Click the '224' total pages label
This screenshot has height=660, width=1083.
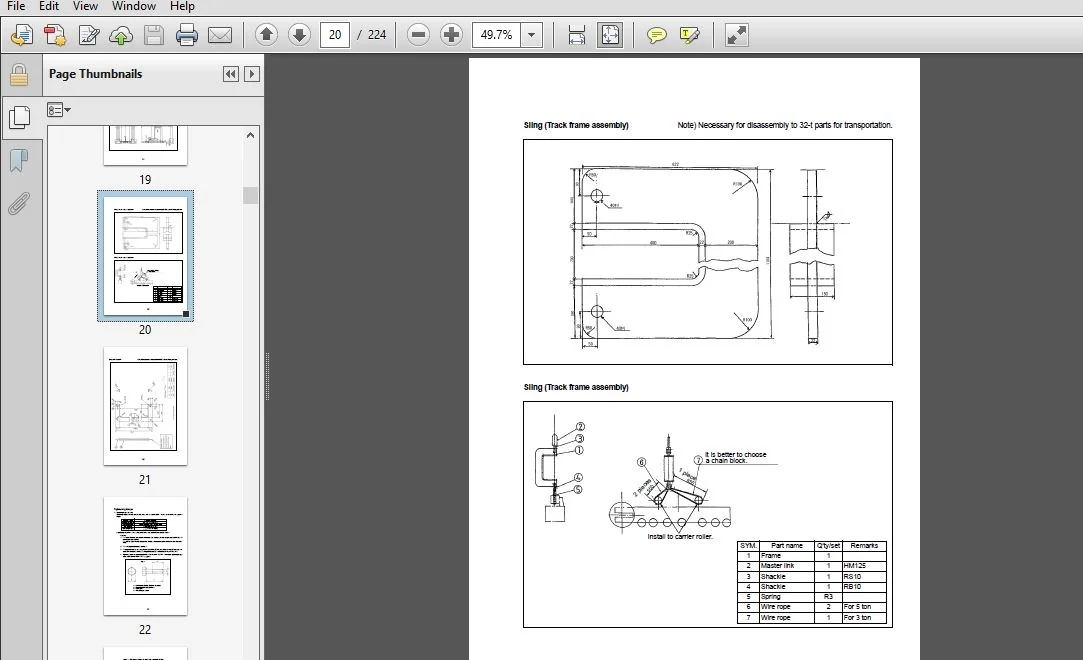coord(376,35)
